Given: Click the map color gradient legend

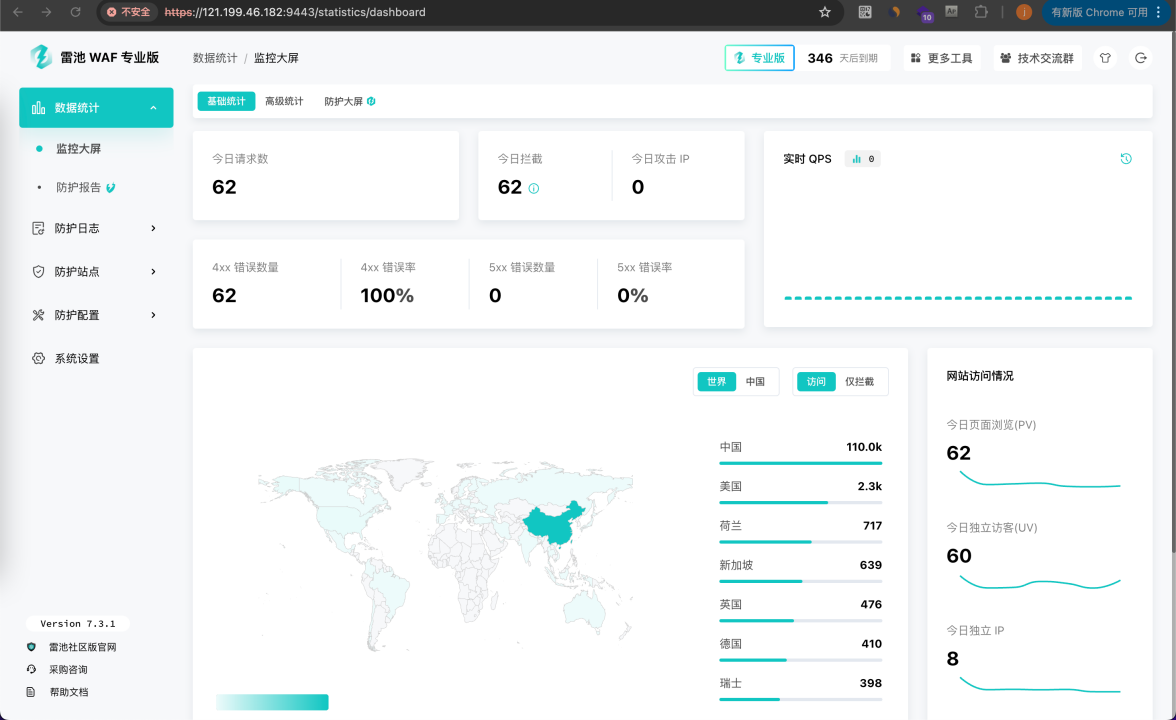Looking at the screenshot, I should coord(272,702).
